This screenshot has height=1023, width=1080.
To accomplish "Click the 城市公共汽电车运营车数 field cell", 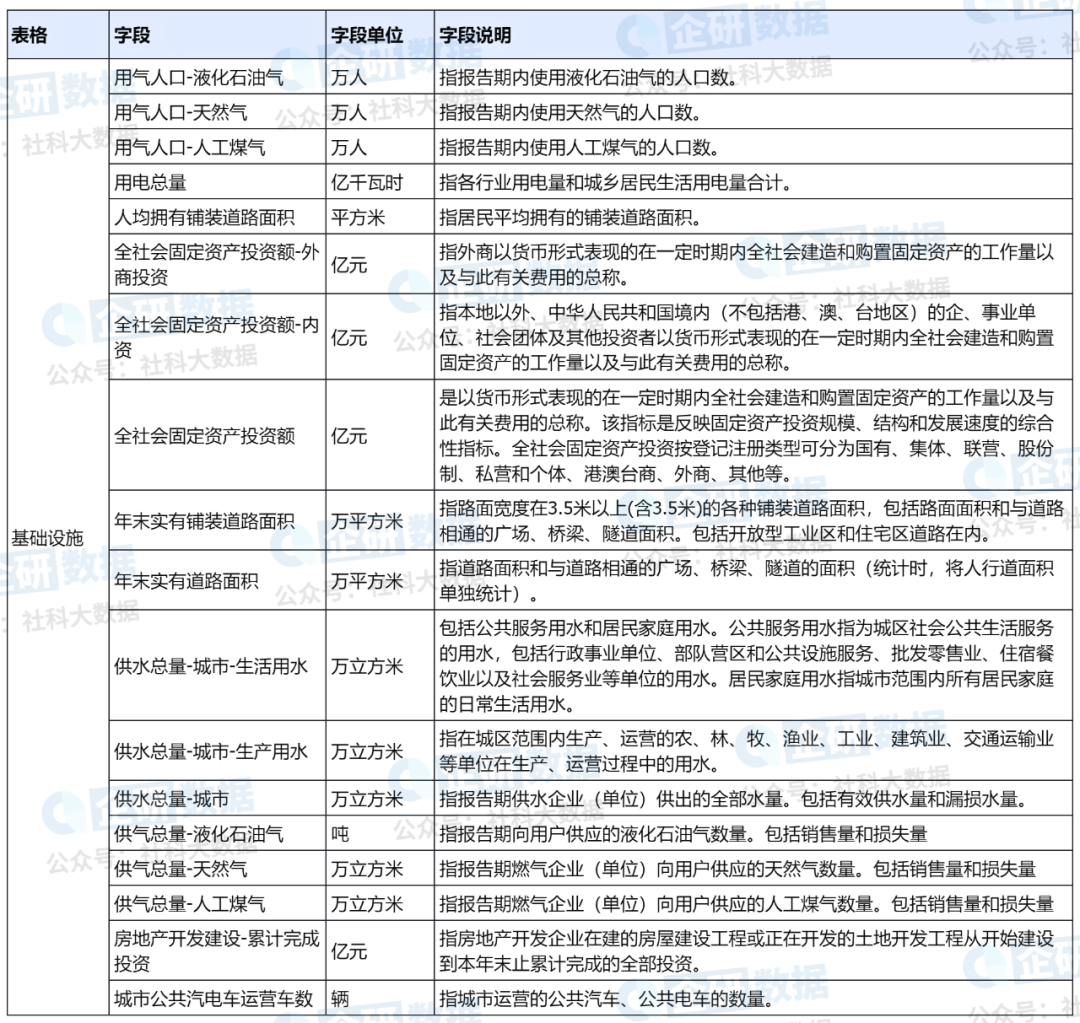I will coord(217,998).
